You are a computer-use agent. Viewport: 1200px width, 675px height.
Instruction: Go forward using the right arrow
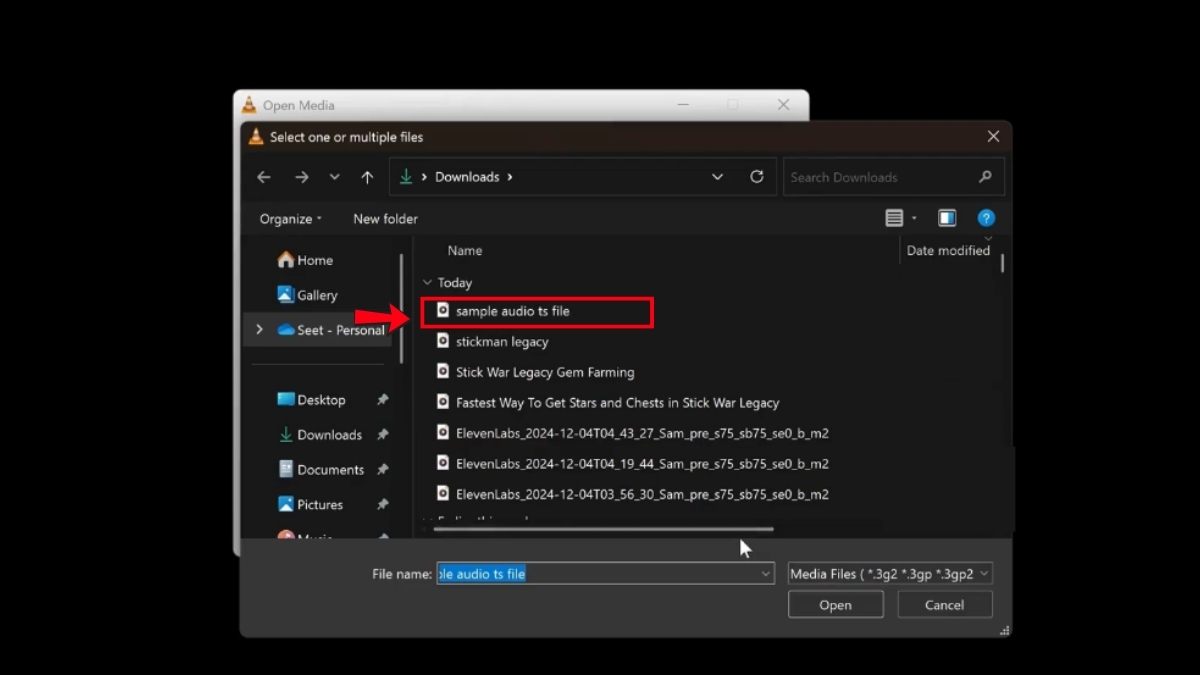point(301,177)
